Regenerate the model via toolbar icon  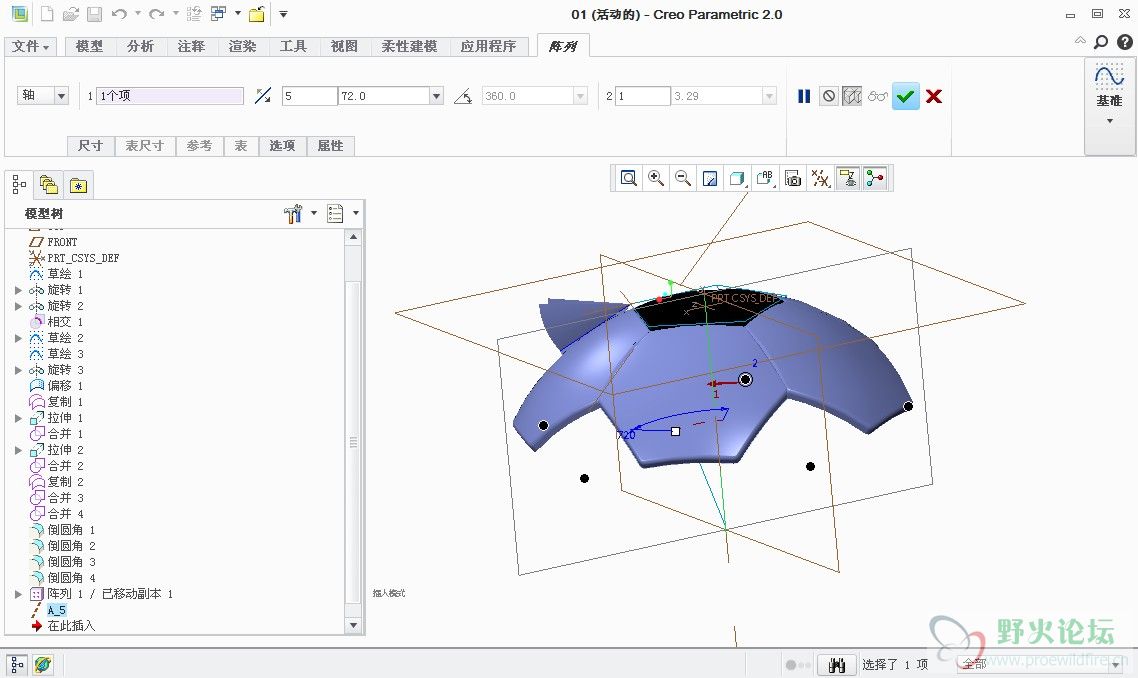[x=194, y=14]
